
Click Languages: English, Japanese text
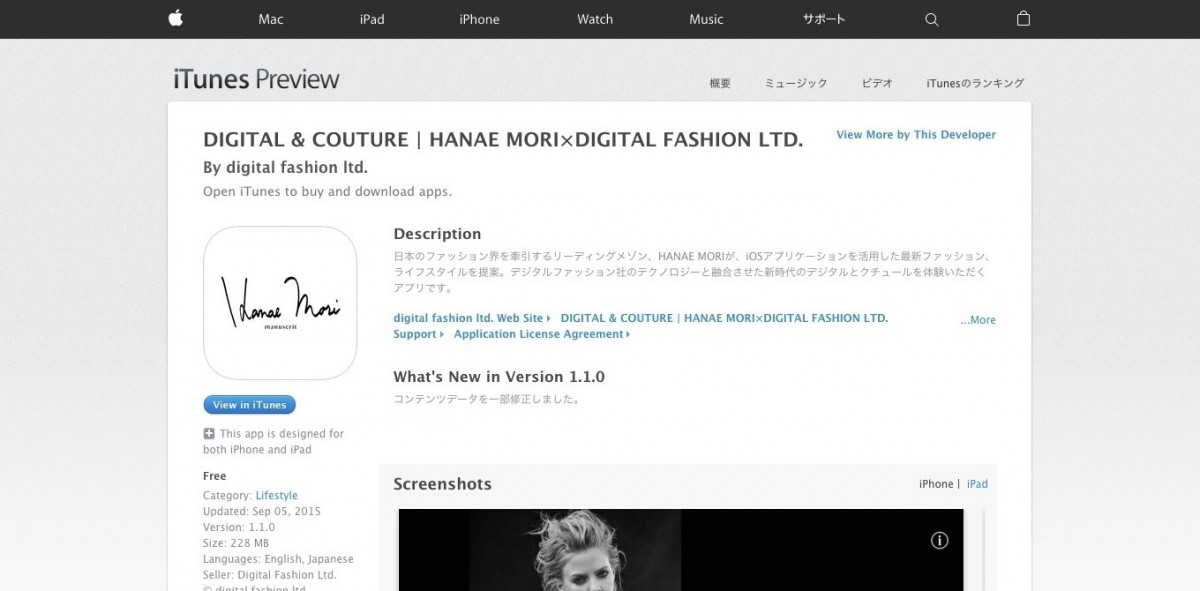click(x=278, y=559)
